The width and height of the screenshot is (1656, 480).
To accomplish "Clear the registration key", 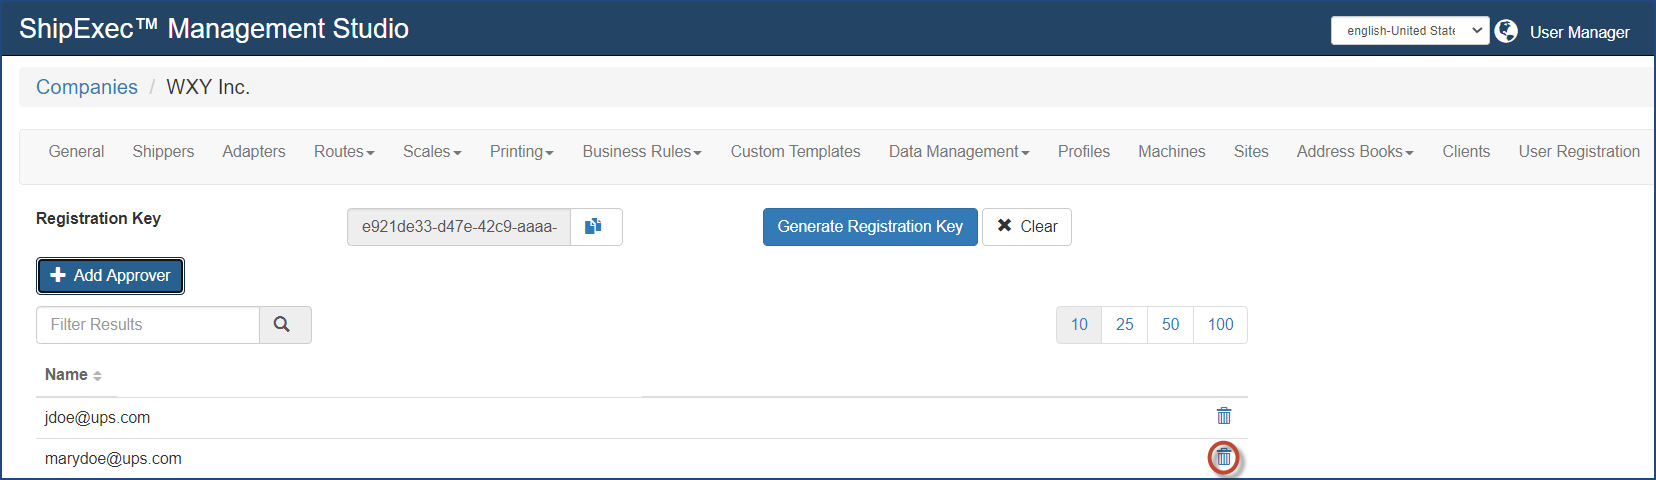I will click(1027, 227).
